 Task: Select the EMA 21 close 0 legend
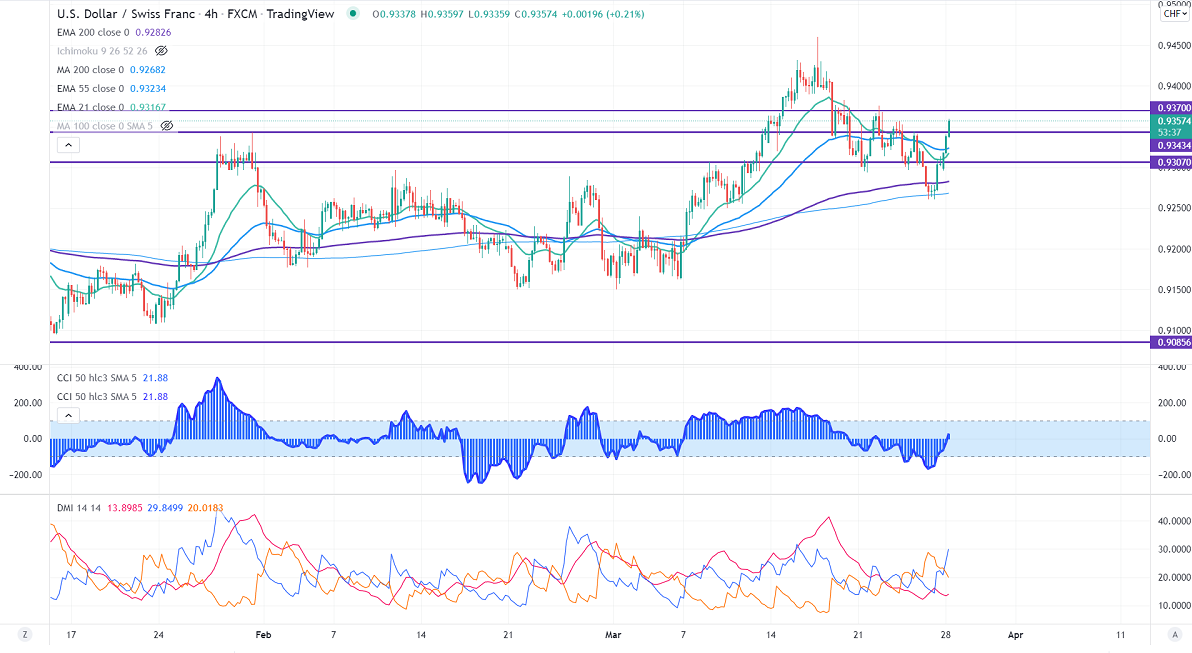click(90, 107)
